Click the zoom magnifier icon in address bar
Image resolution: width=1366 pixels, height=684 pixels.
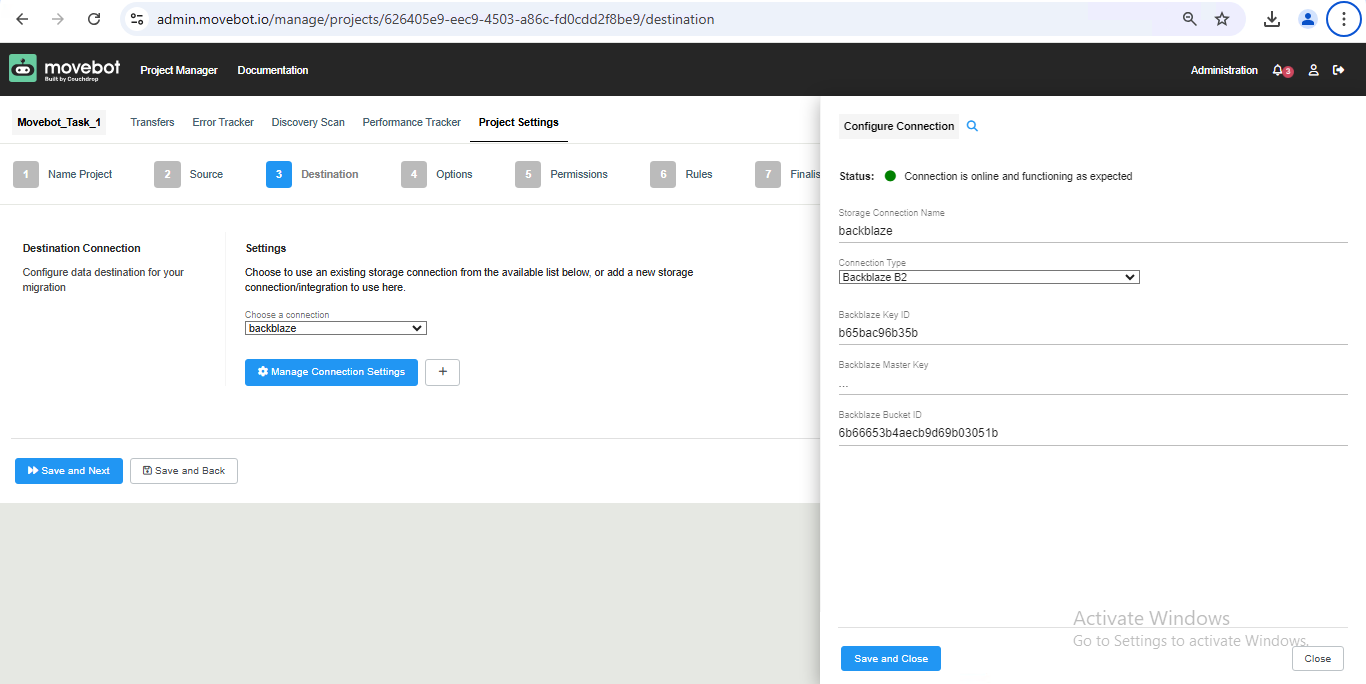tap(1190, 19)
